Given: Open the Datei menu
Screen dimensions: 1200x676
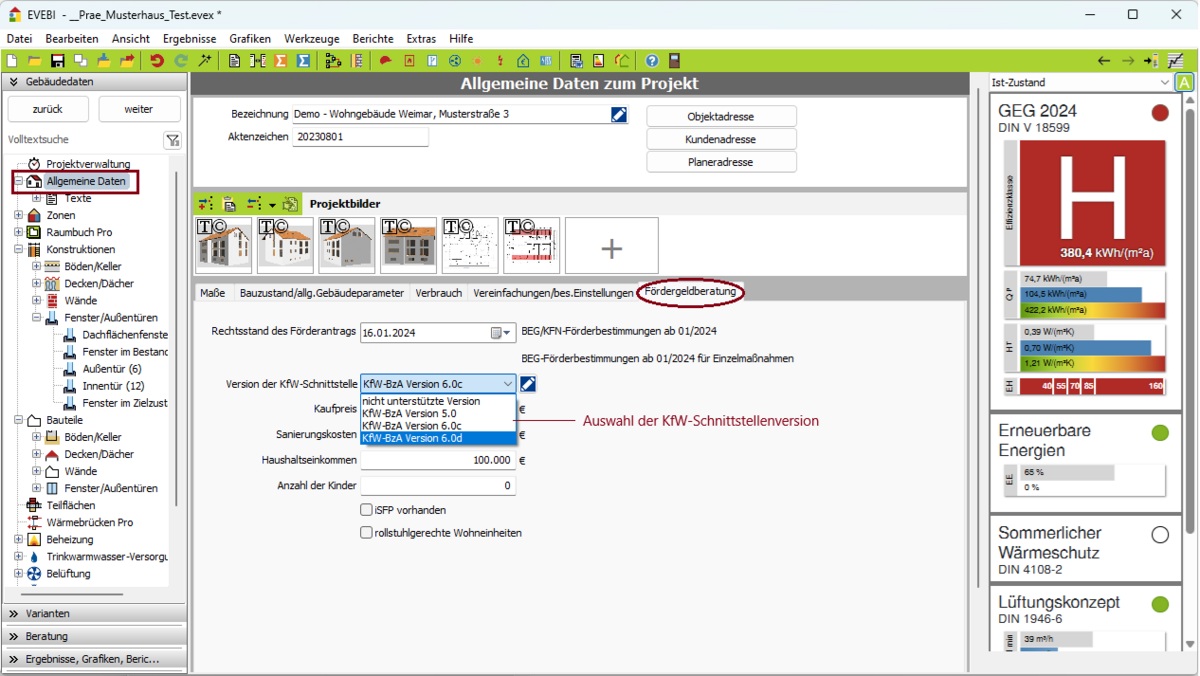Looking at the screenshot, I should pyautogui.click(x=20, y=39).
